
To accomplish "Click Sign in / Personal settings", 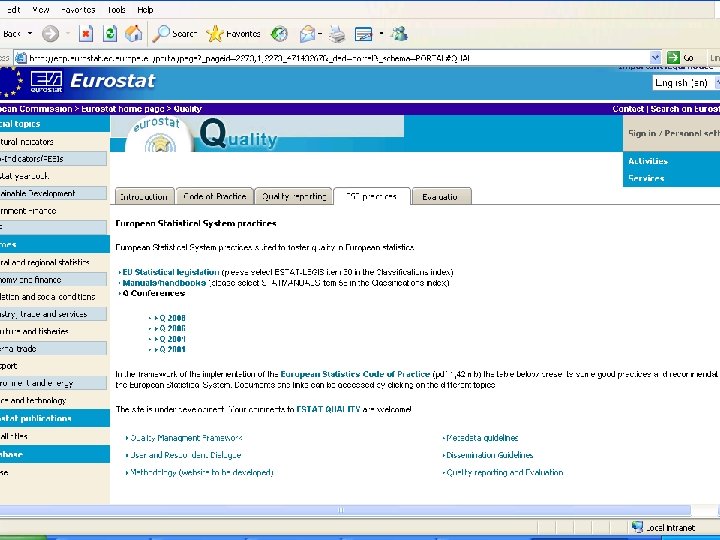I will click(674, 133).
